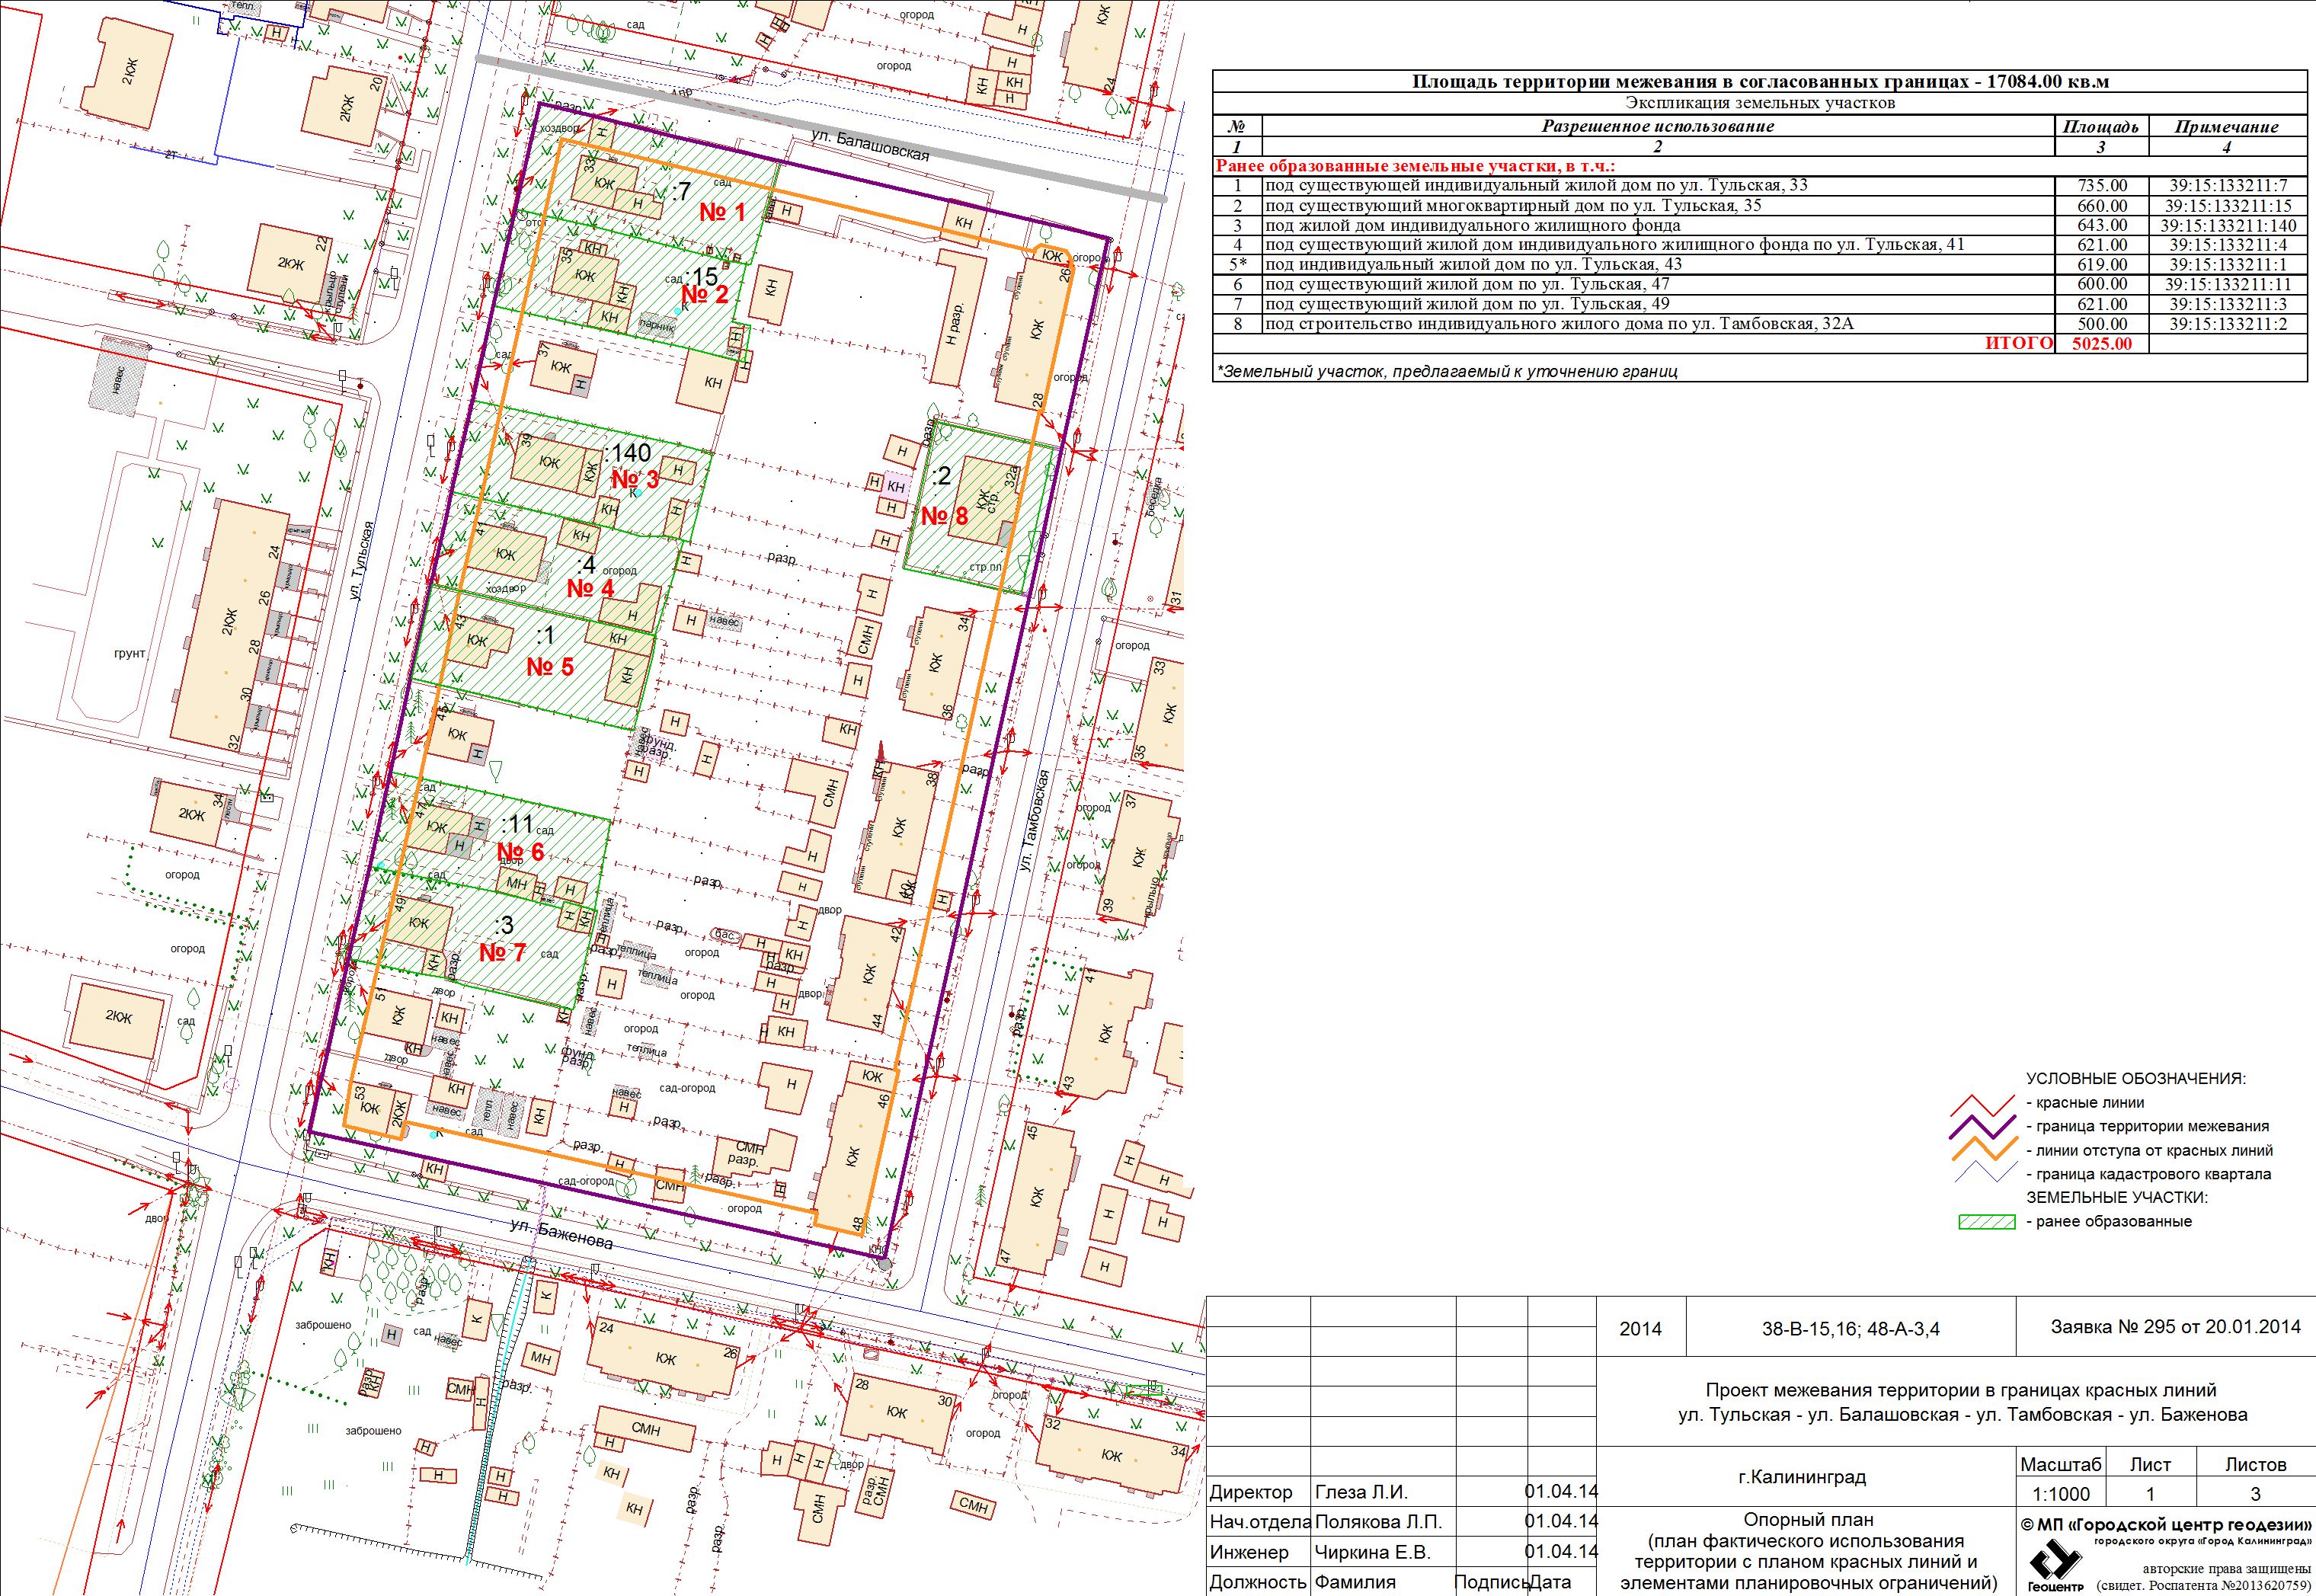The image size is (2316, 1596).
Task: Click the purple survey boundary legend symbol
Action: pyautogui.click(x=1982, y=1127)
